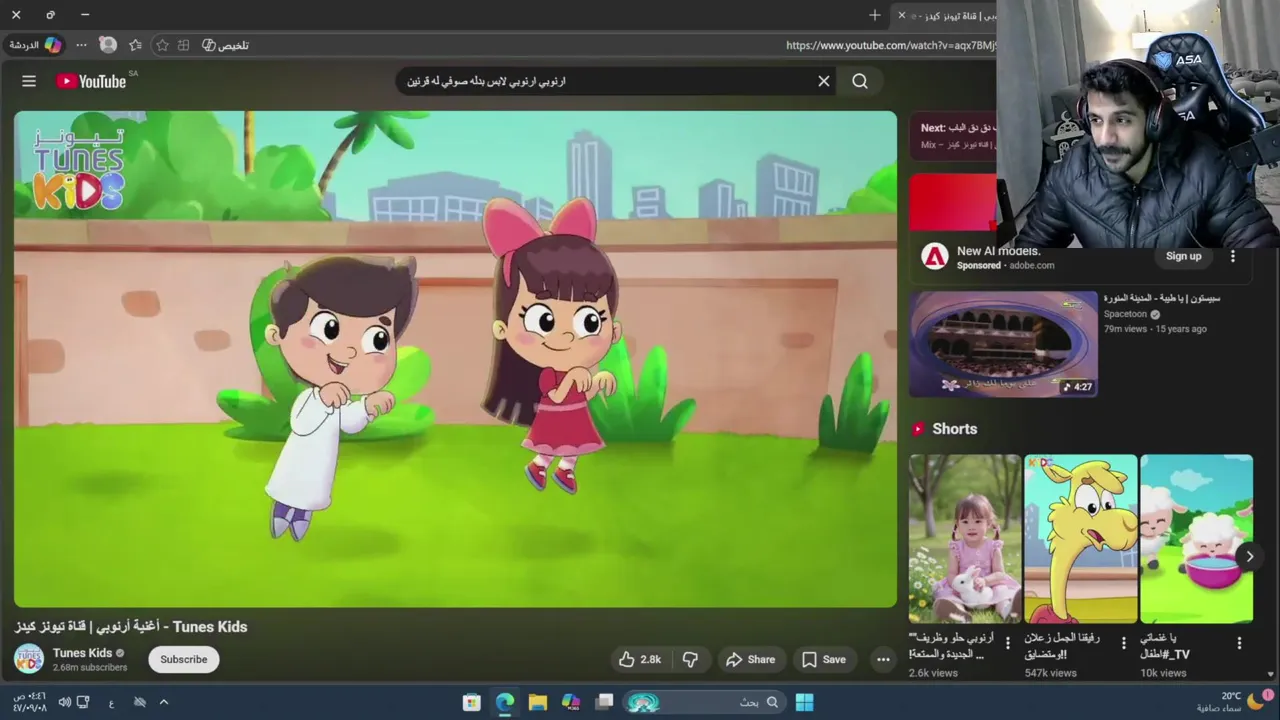Share the video using Share button
1280x720 pixels.
751,659
